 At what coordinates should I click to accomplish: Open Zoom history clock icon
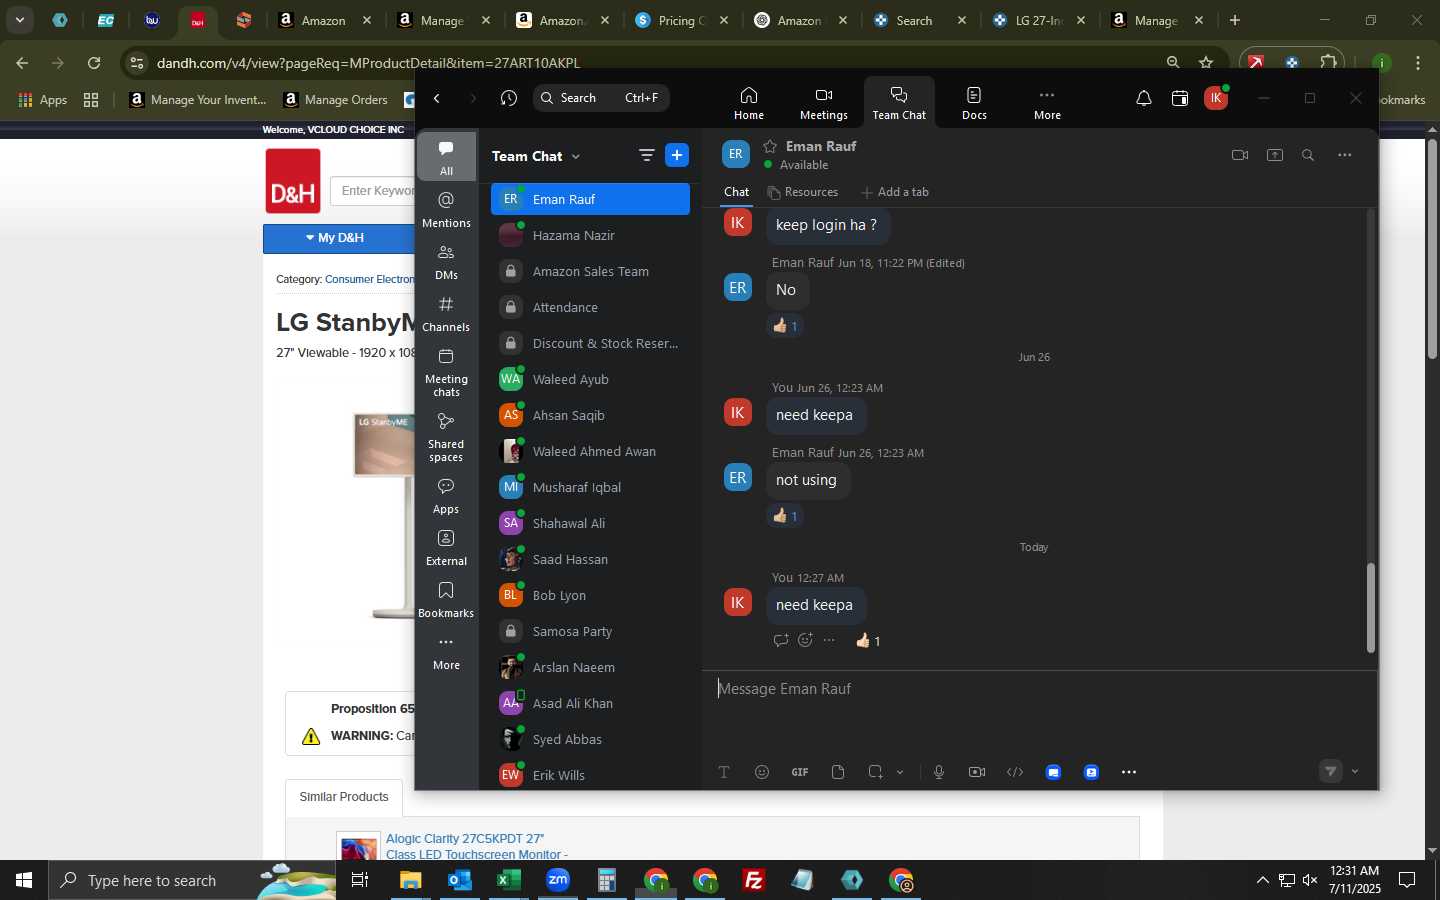click(x=509, y=98)
